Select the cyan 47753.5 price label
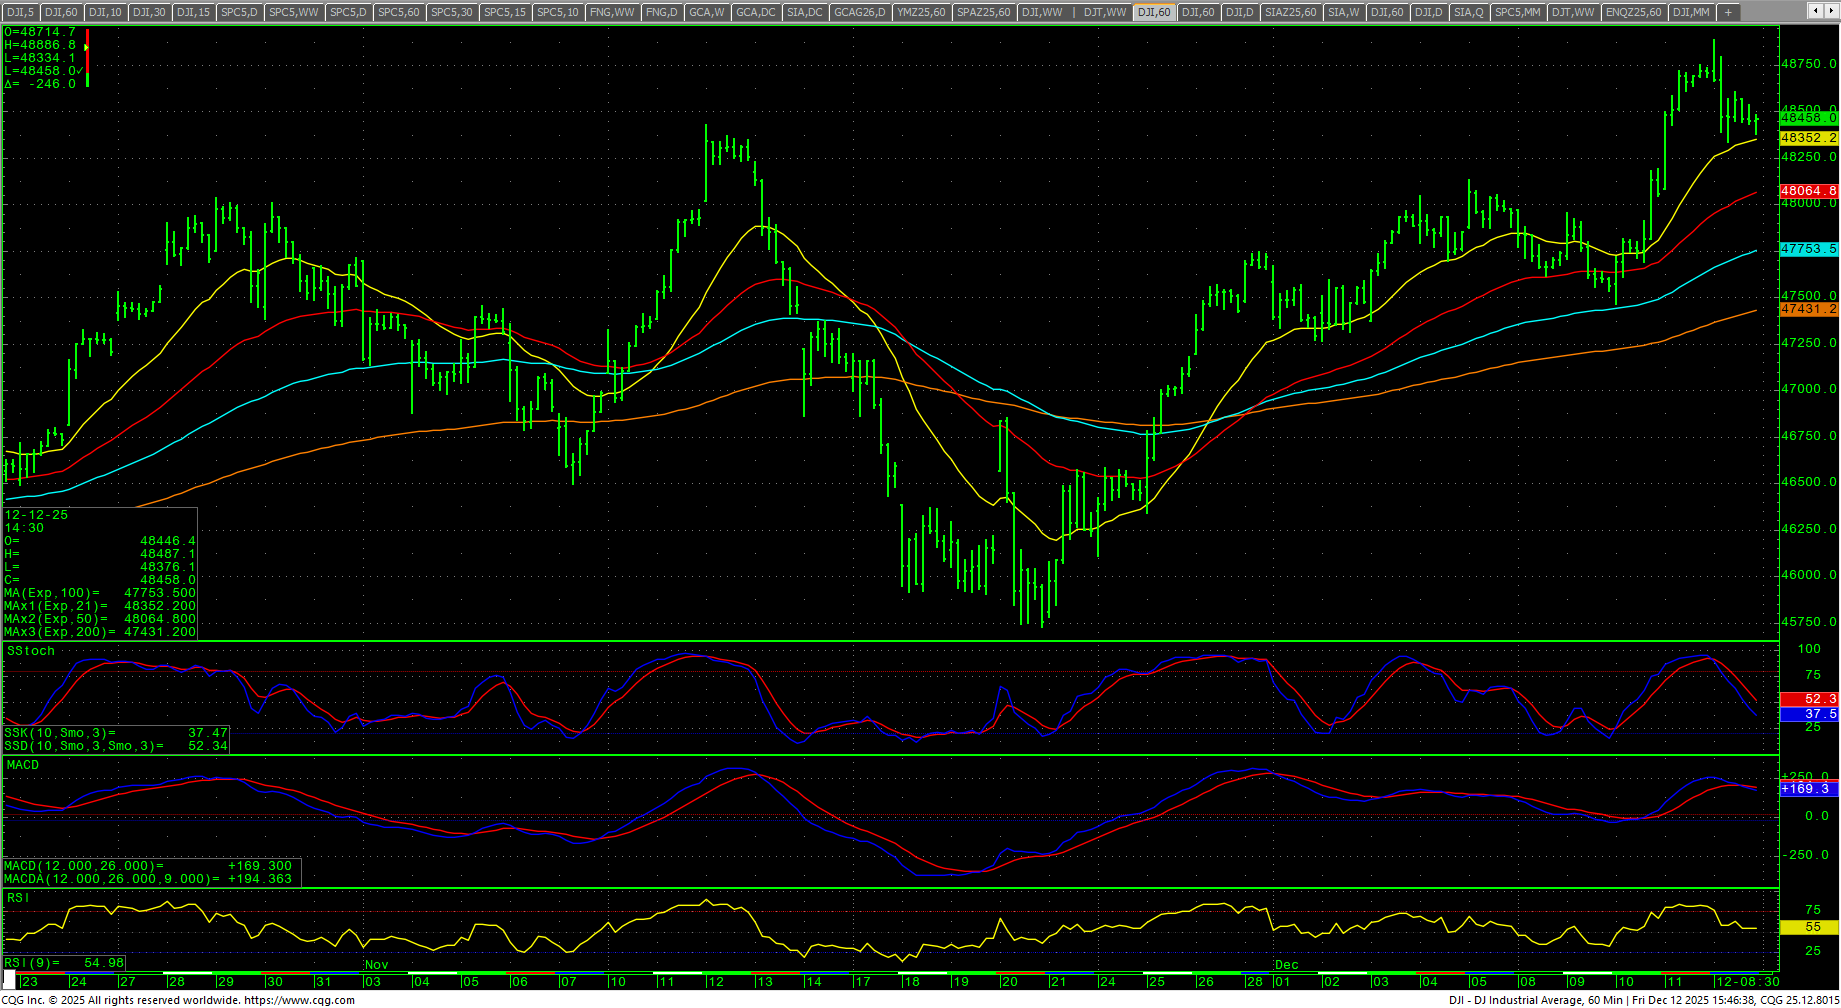 1808,248
